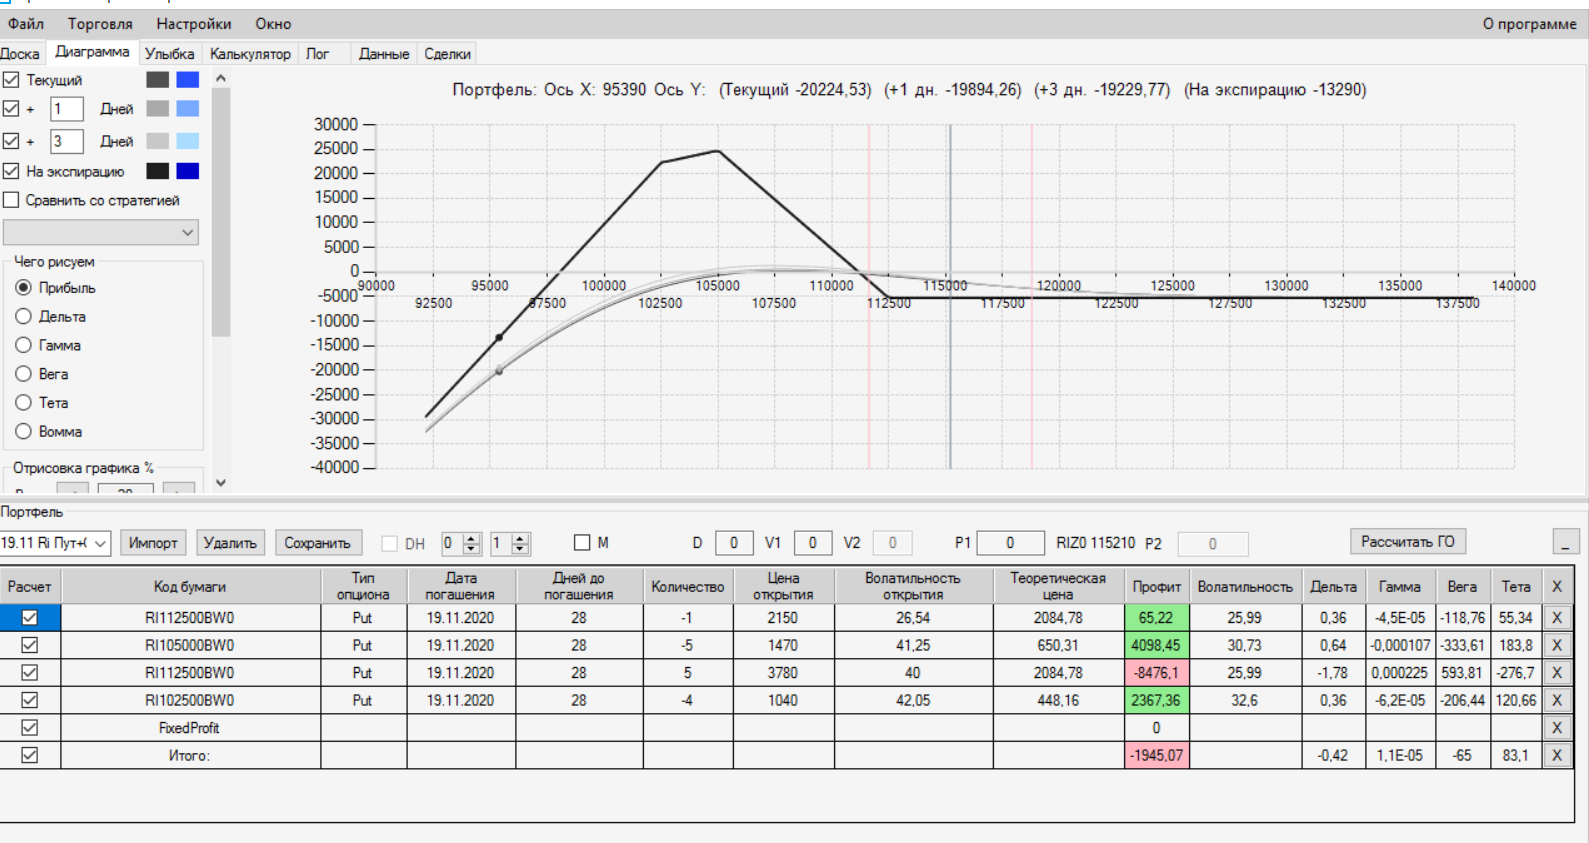Remove the RI102500BW0 position via X
The height and width of the screenshot is (843, 1589).
tap(1557, 700)
